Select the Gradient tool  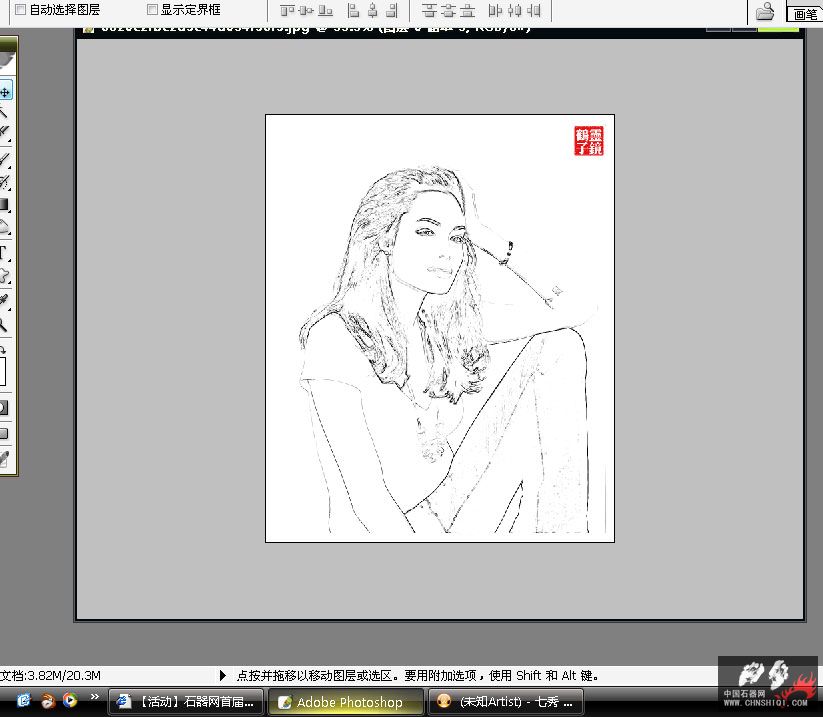coord(4,204)
